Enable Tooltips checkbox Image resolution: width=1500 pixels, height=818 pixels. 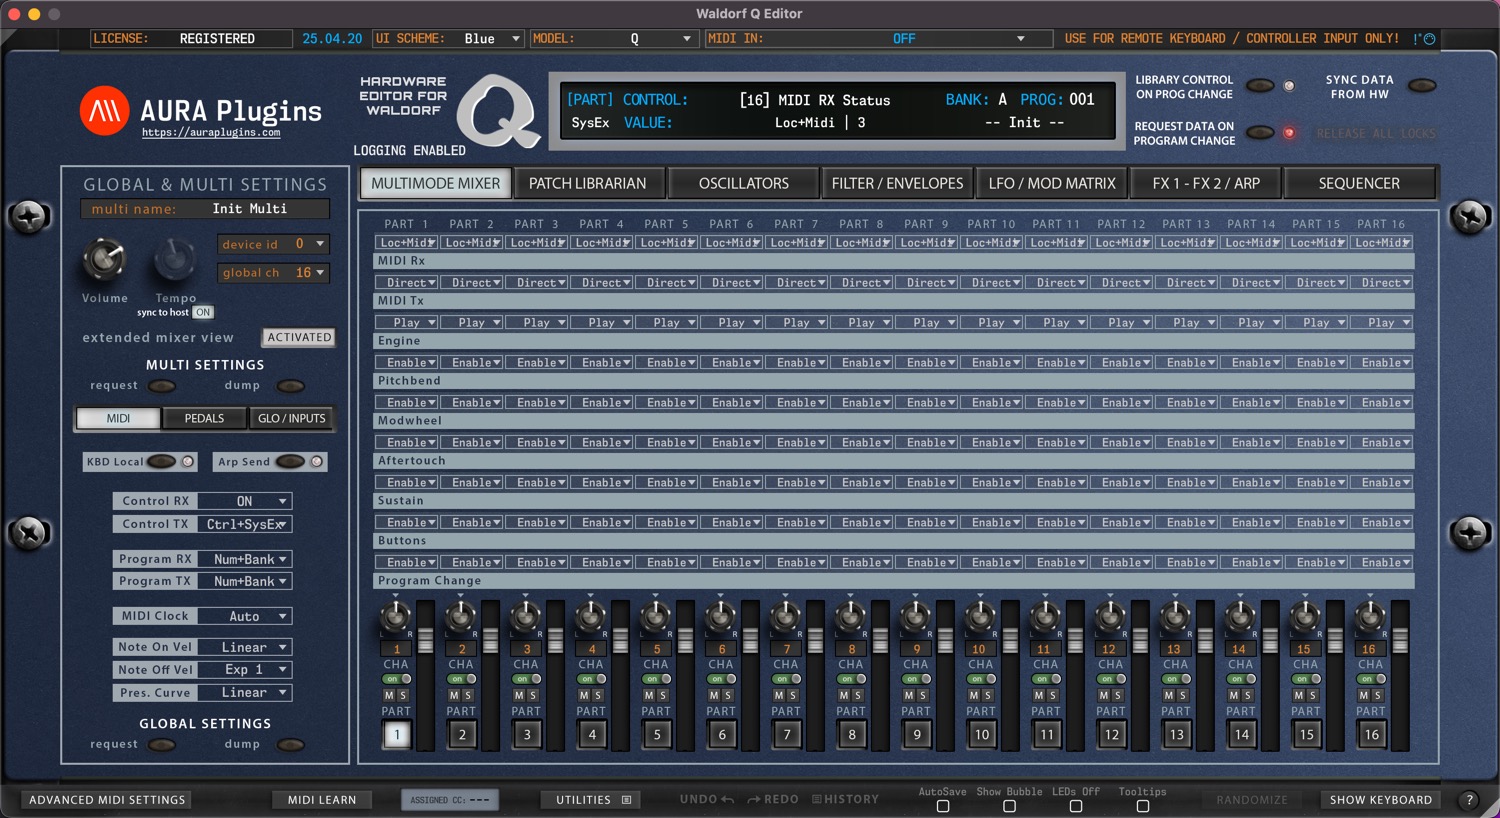(x=1143, y=806)
